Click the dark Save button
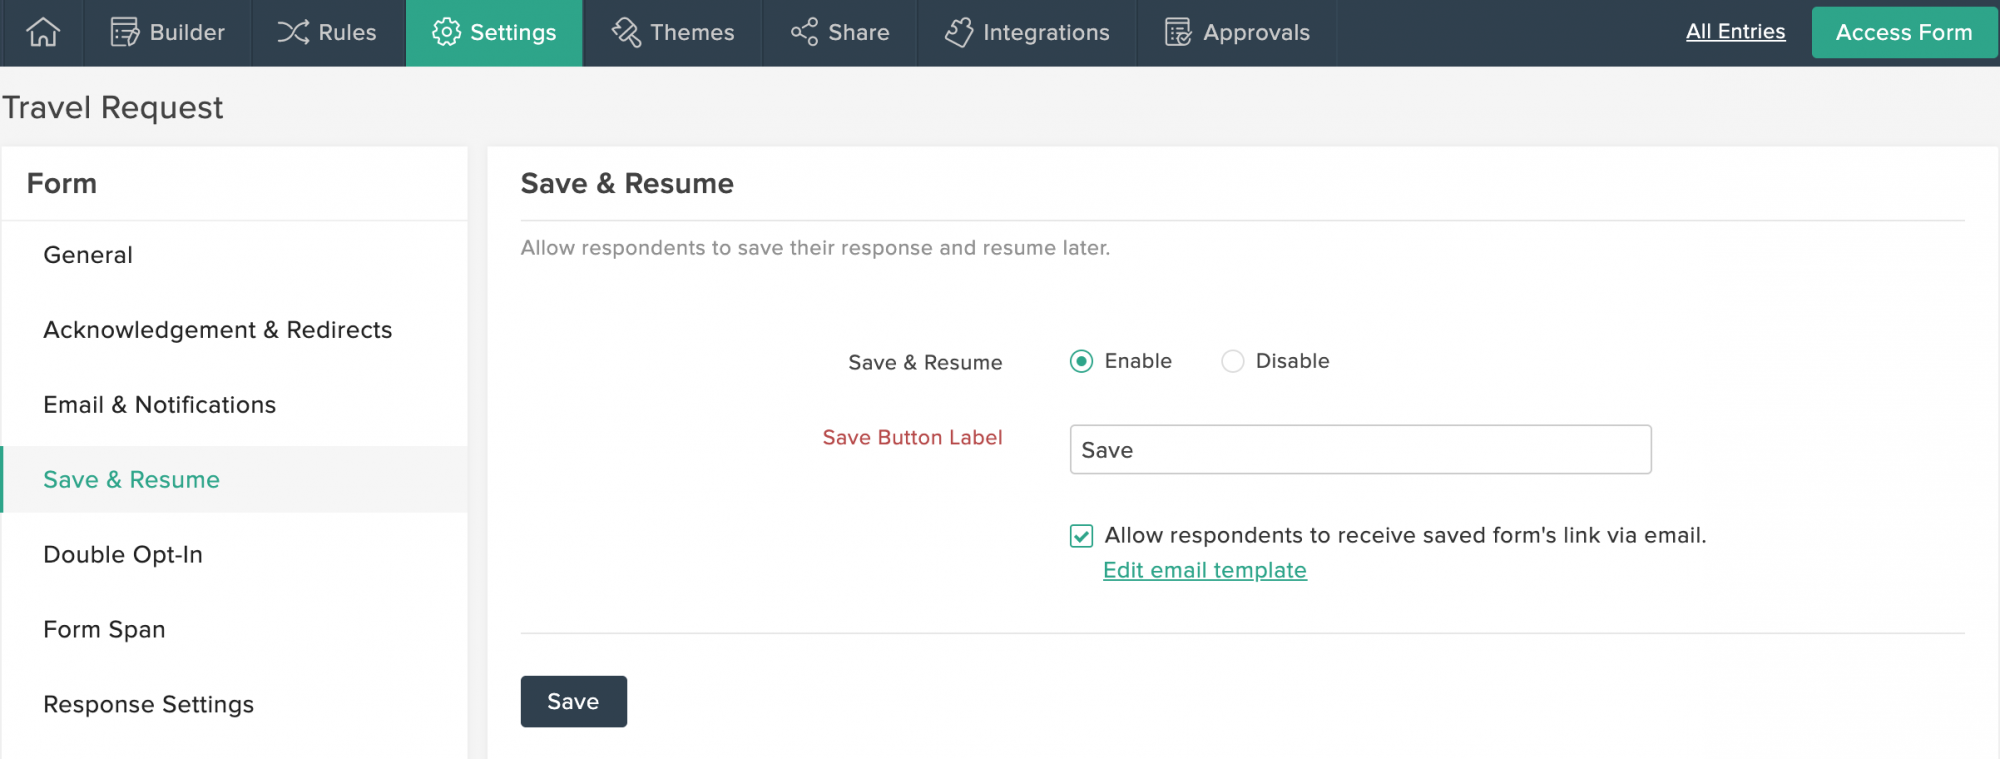The image size is (2000, 759). tap(573, 701)
